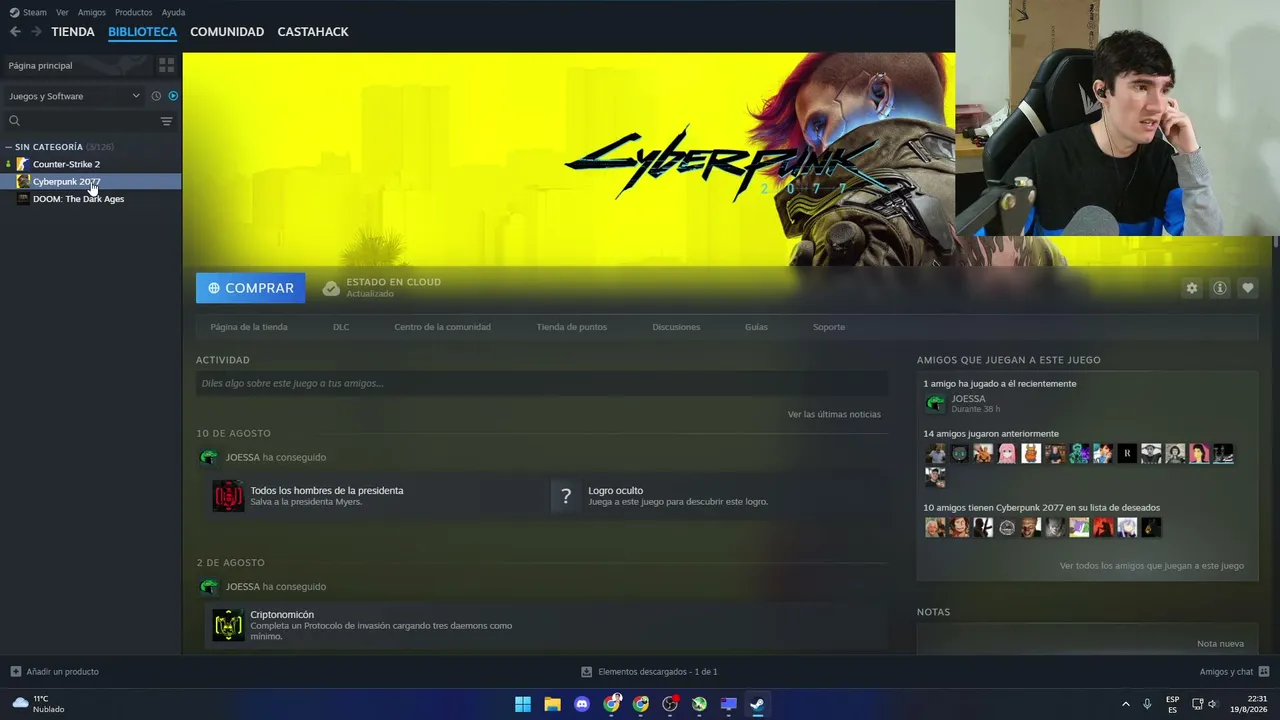Image resolution: width=1280 pixels, height=720 pixels.
Task: Click the cloud status checkmark icon
Action: (x=331, y=288)
